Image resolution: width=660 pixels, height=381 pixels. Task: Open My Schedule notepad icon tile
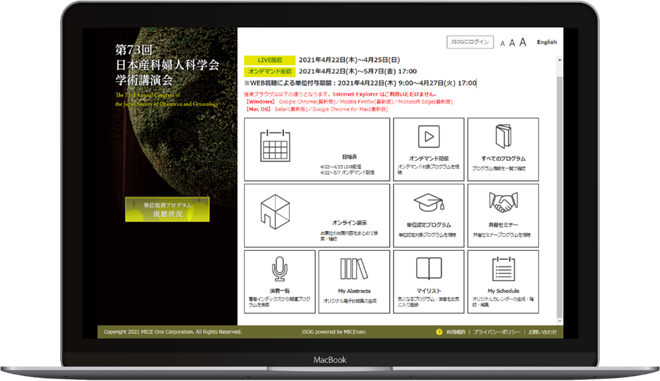(x=503, y=282)
